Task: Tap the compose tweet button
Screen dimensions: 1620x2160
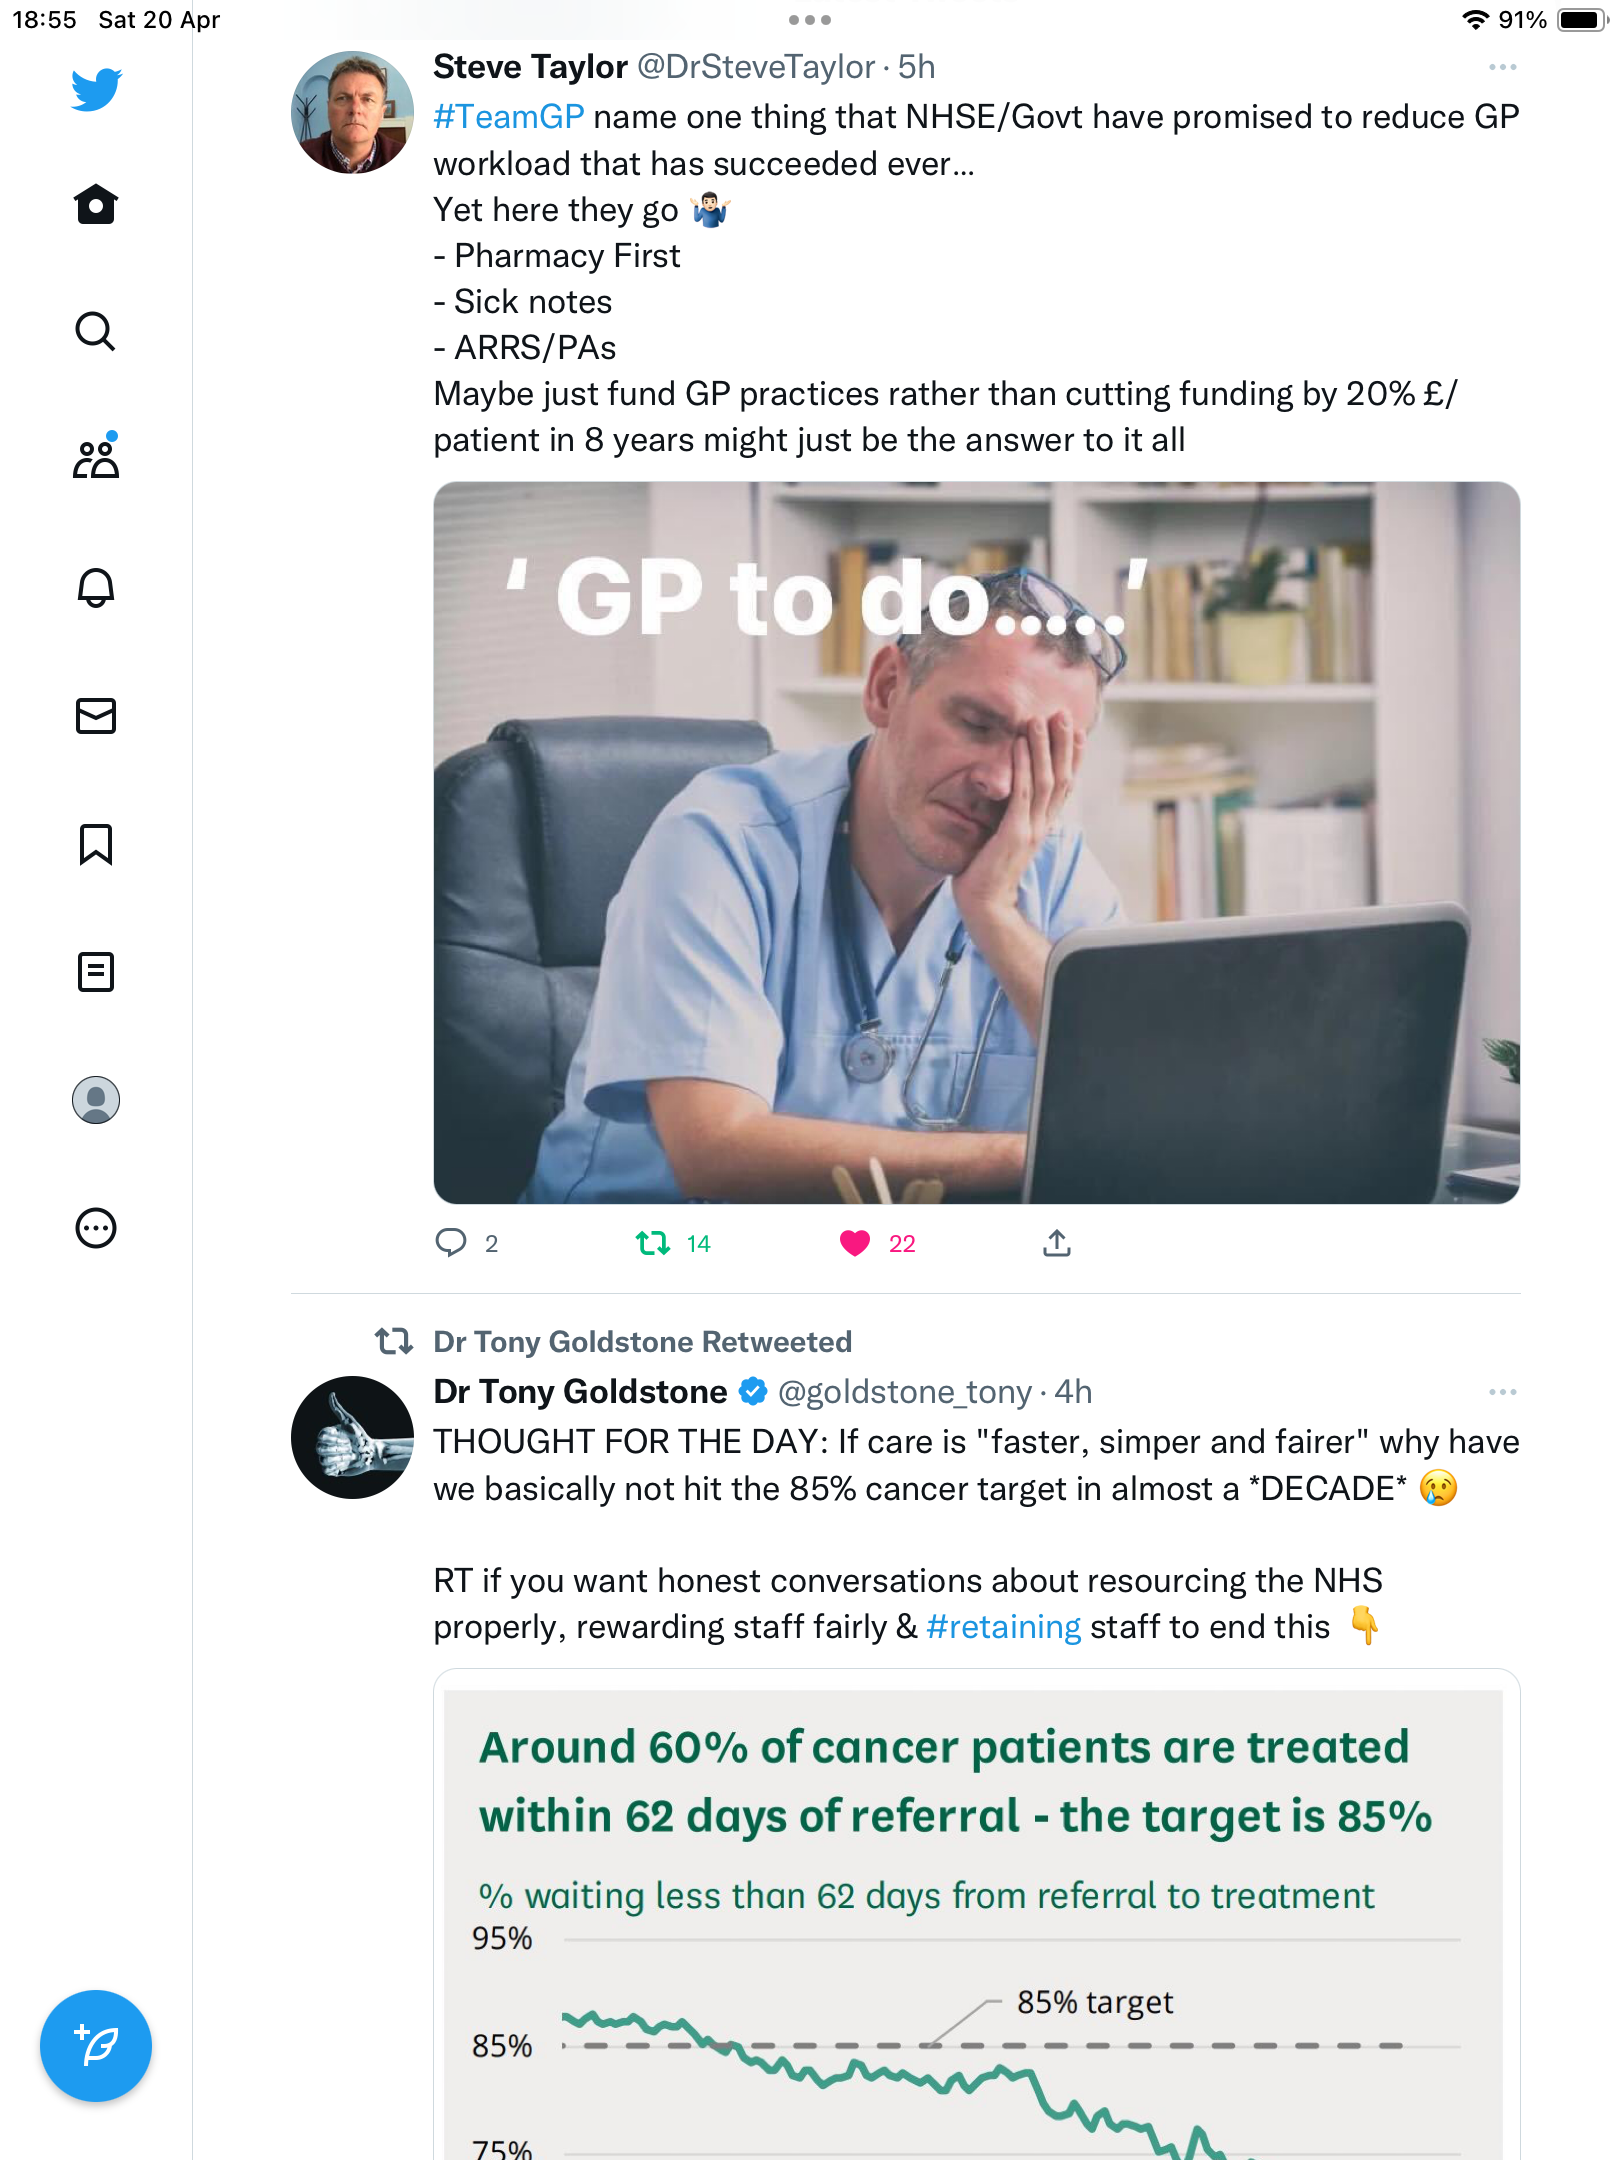Action: click(x=96, y=2046)
